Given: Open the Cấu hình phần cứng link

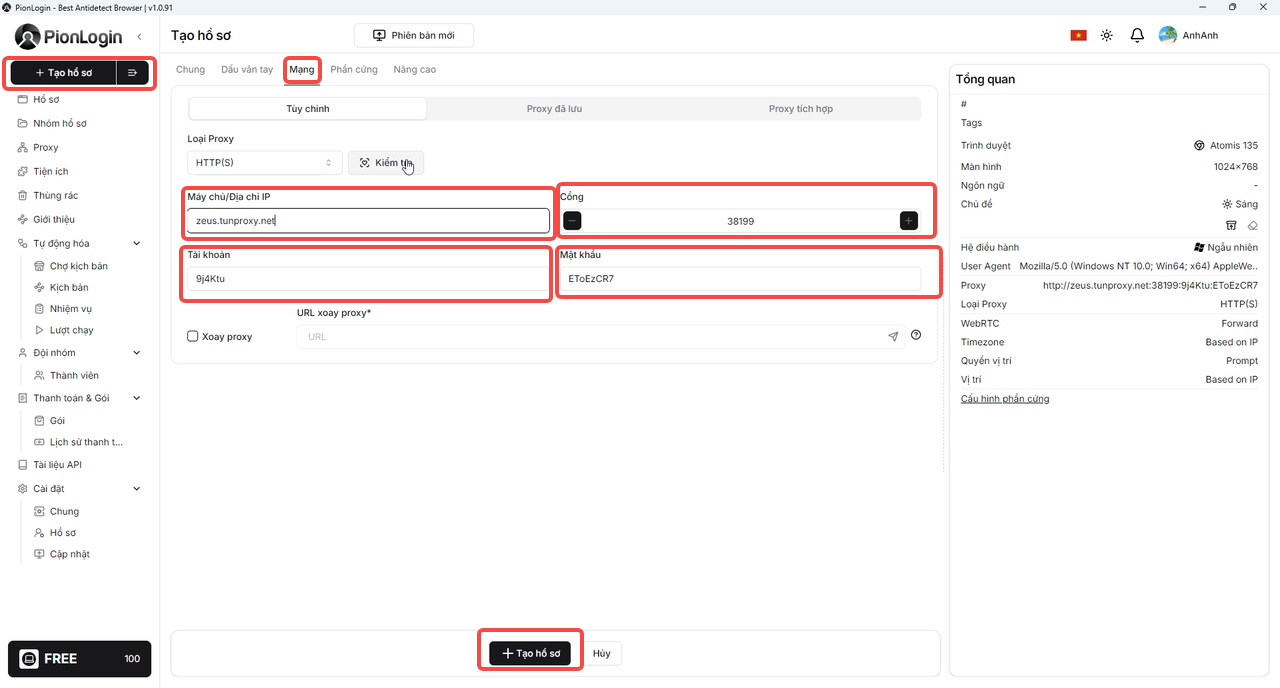Looking at the screenshot, I should [x=1004, y=399].
